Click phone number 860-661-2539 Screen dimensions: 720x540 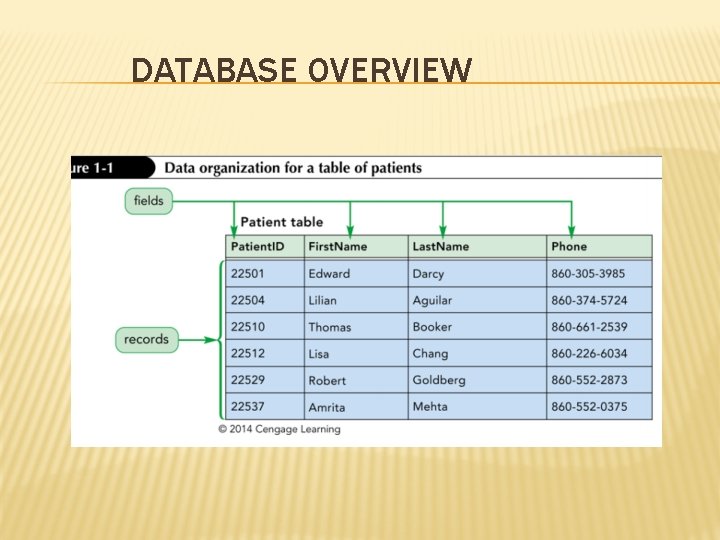[599, 327]
